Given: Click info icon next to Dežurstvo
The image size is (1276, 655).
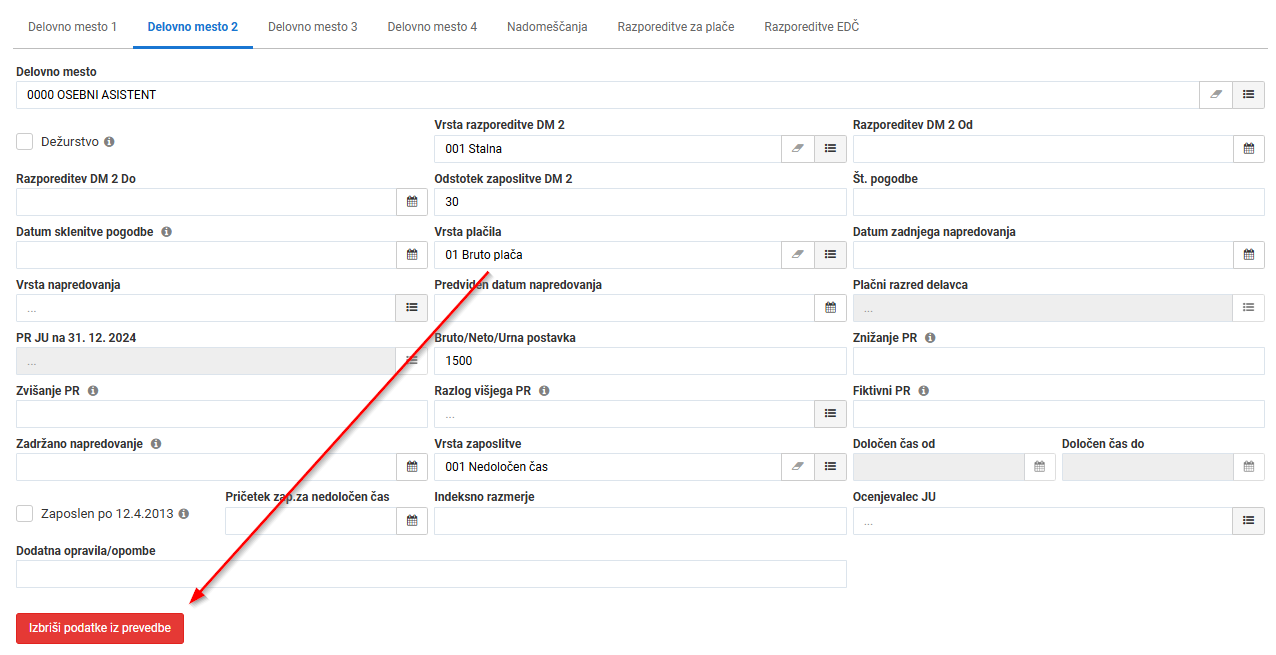Looking at the screenshot, I should point(109,142).
